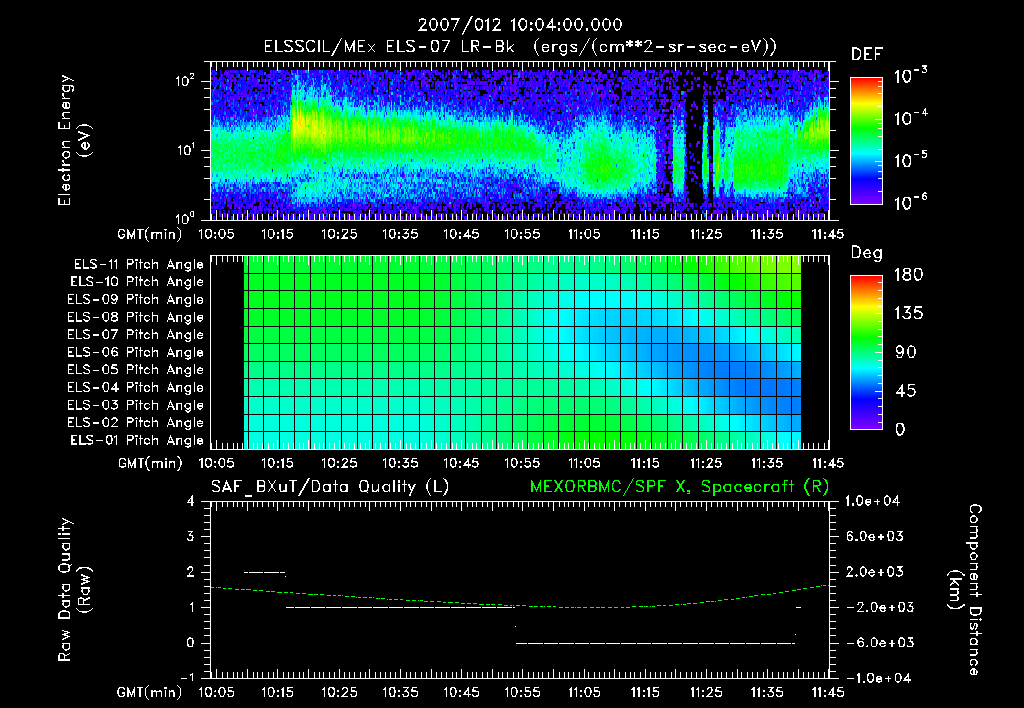Select the ELS-05 Pitch Angle row label

[136, 370]
